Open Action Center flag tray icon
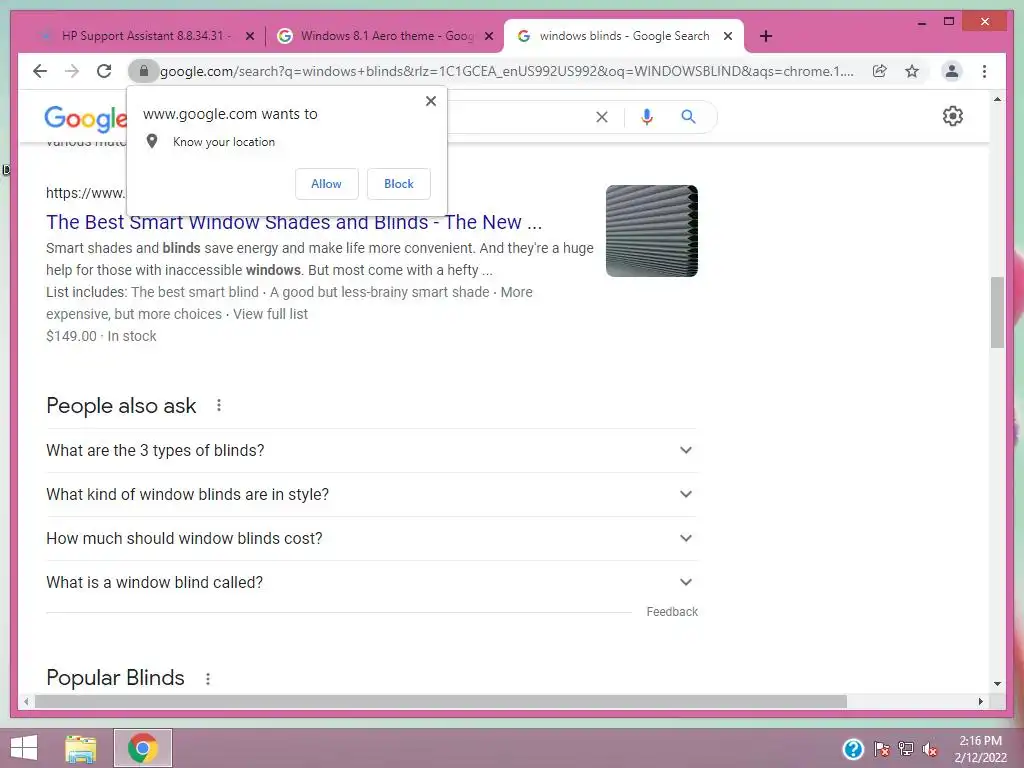 click(x=881, y=749)
